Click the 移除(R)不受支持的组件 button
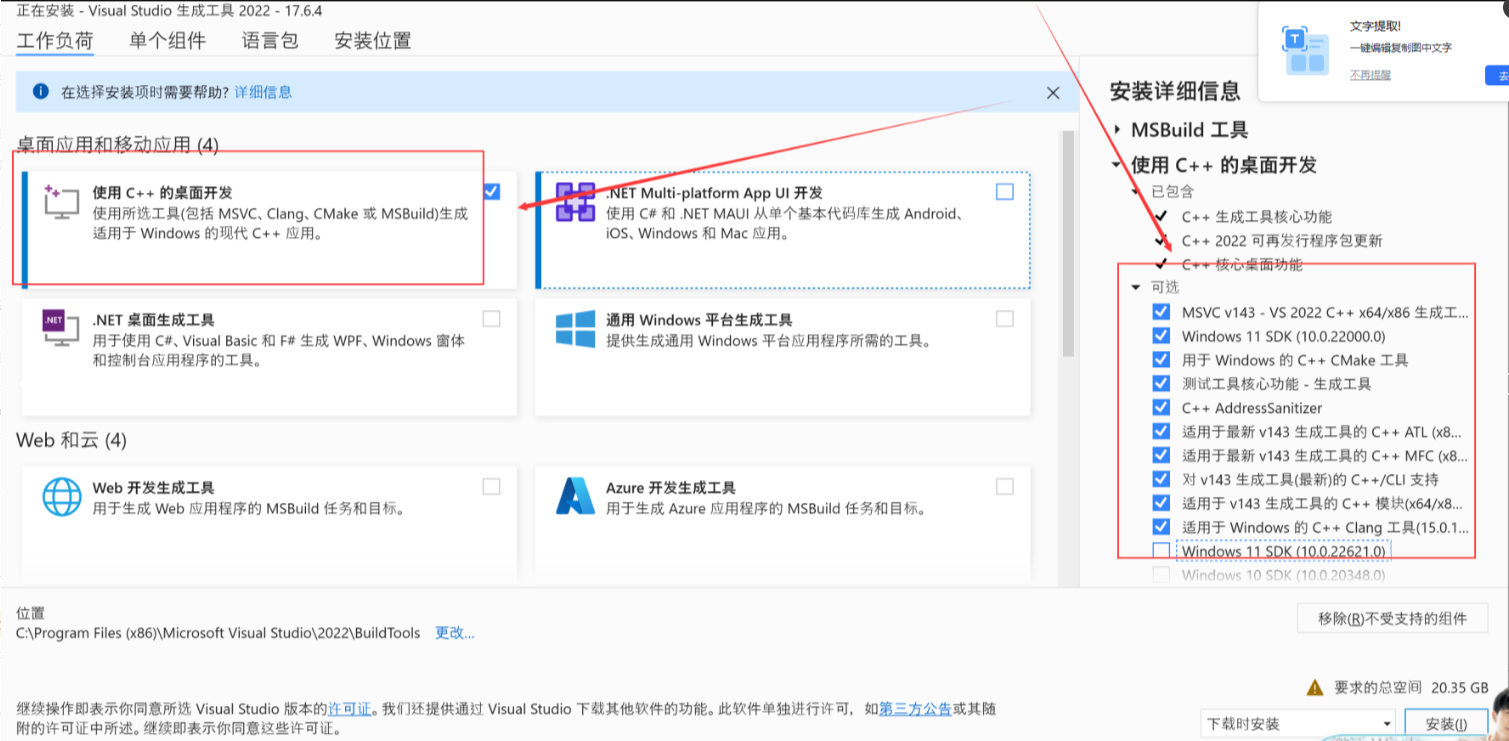 (x=1395, y=619)
